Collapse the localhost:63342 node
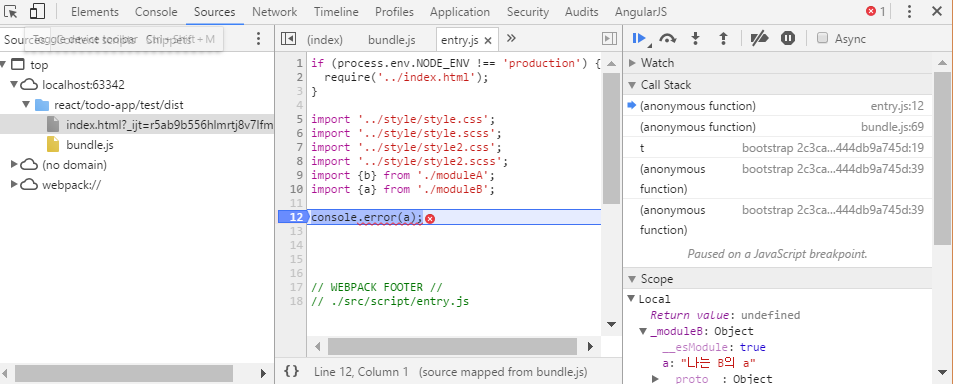The image size is (953, 384). pos(15,84)
